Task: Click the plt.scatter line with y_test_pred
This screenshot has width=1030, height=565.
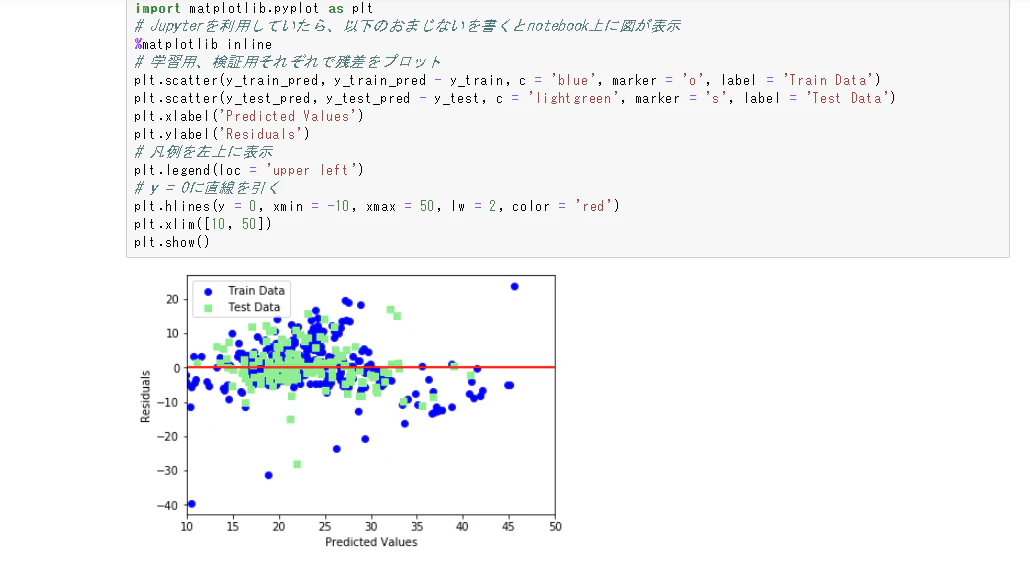Action: (515, 99)
